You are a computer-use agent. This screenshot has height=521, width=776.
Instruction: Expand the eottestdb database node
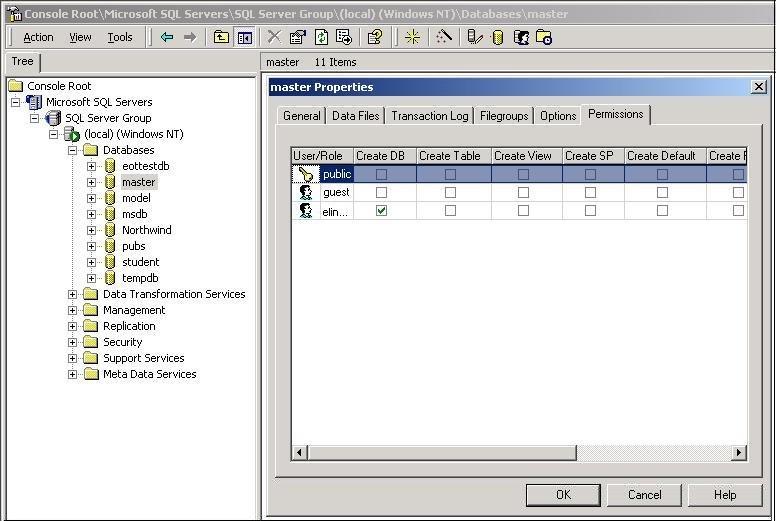pos(91,166)
